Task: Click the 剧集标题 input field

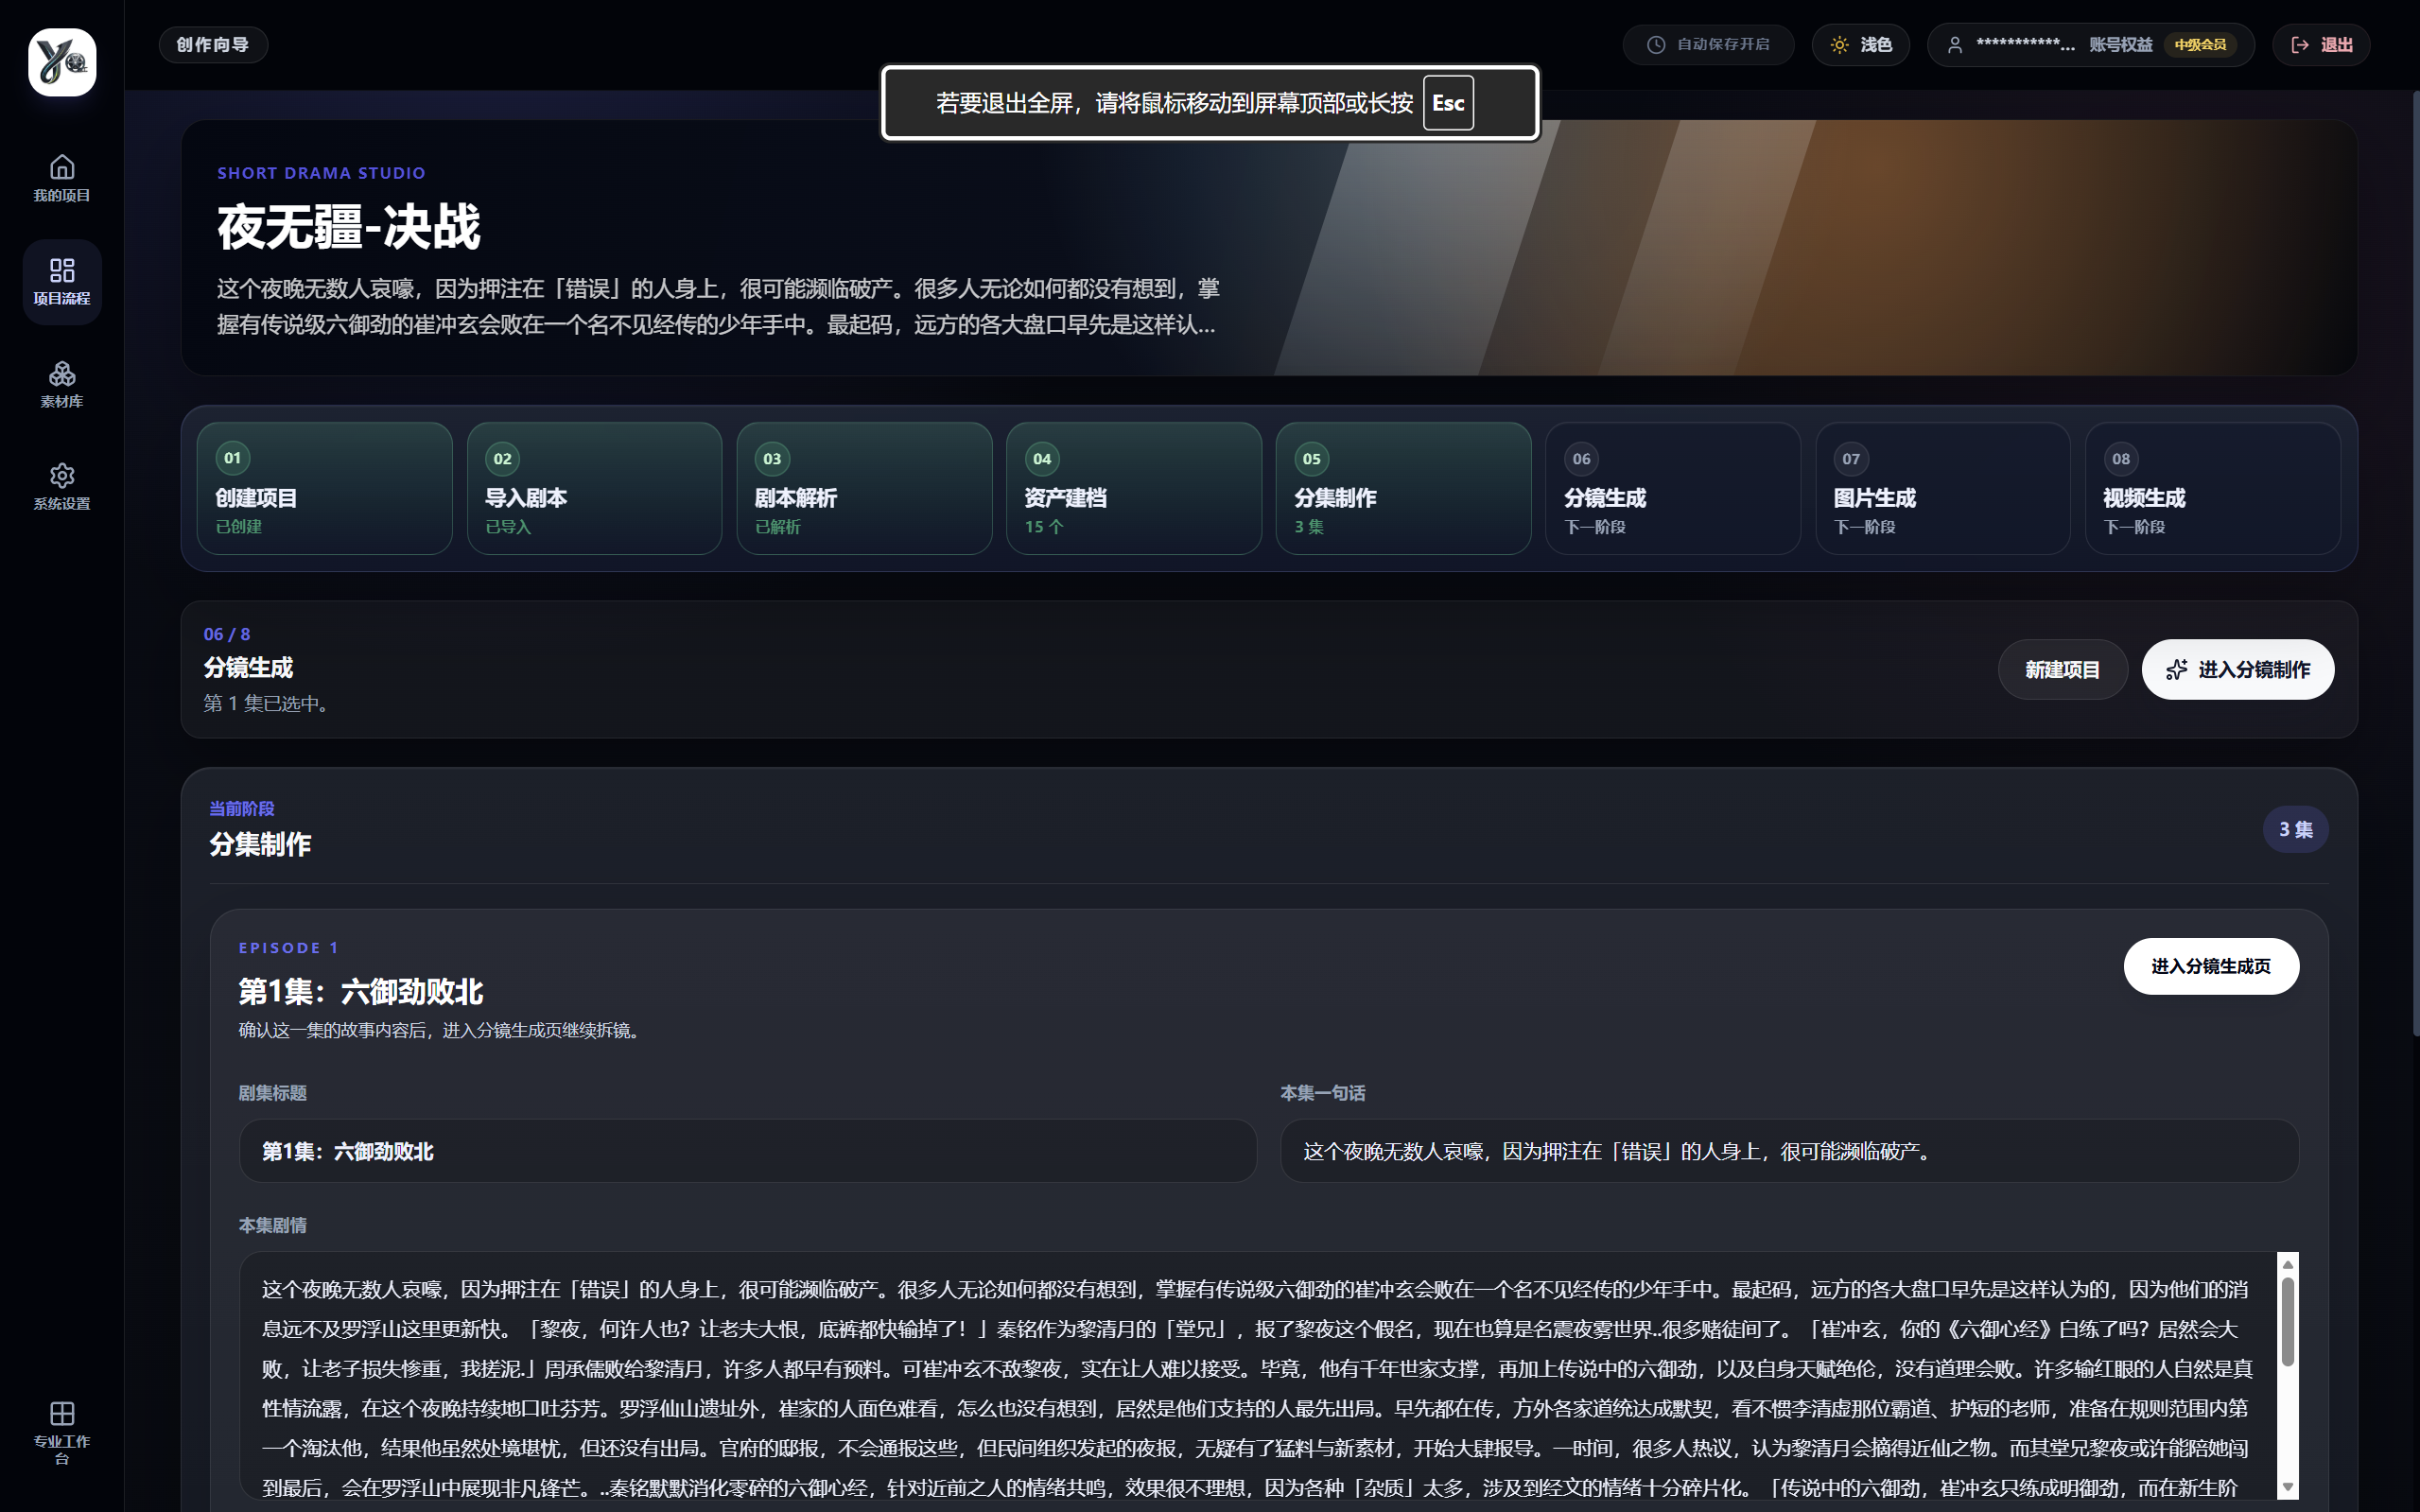Action: point(747,1151)
